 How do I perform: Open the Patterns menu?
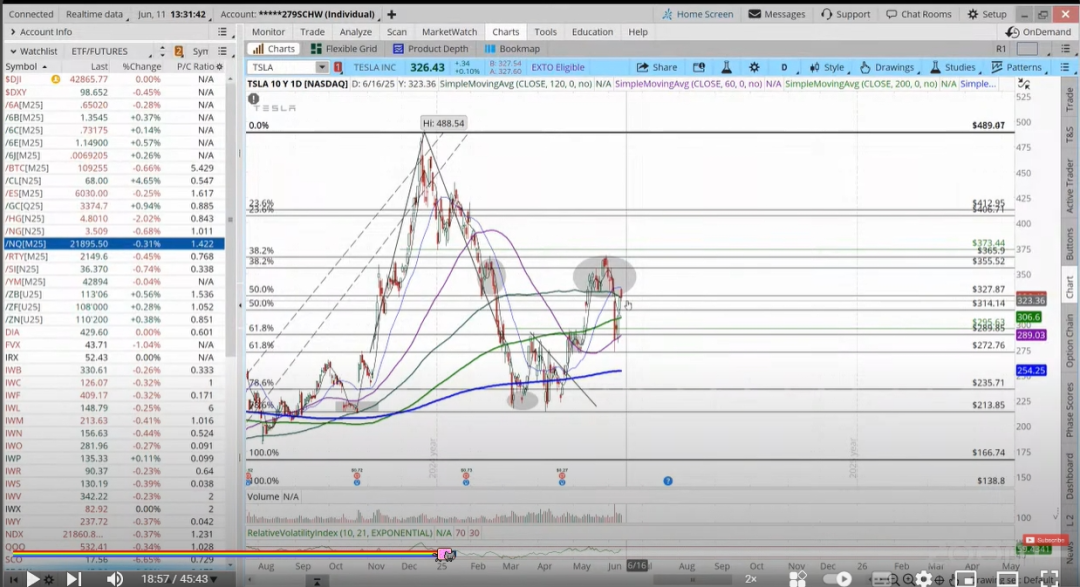1016,67
